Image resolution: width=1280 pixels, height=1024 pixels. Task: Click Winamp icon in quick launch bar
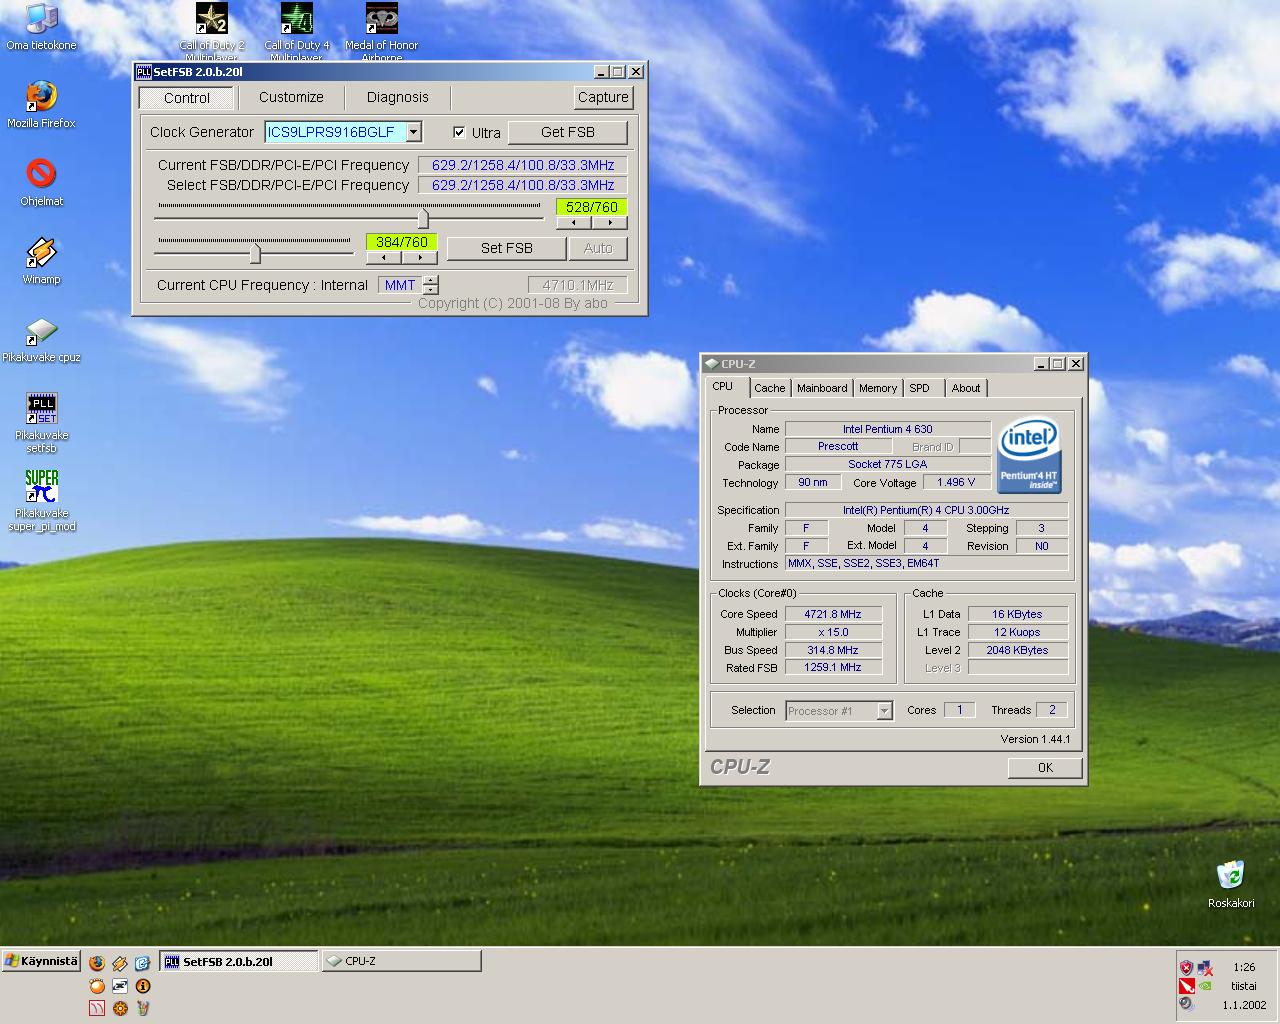120,963
